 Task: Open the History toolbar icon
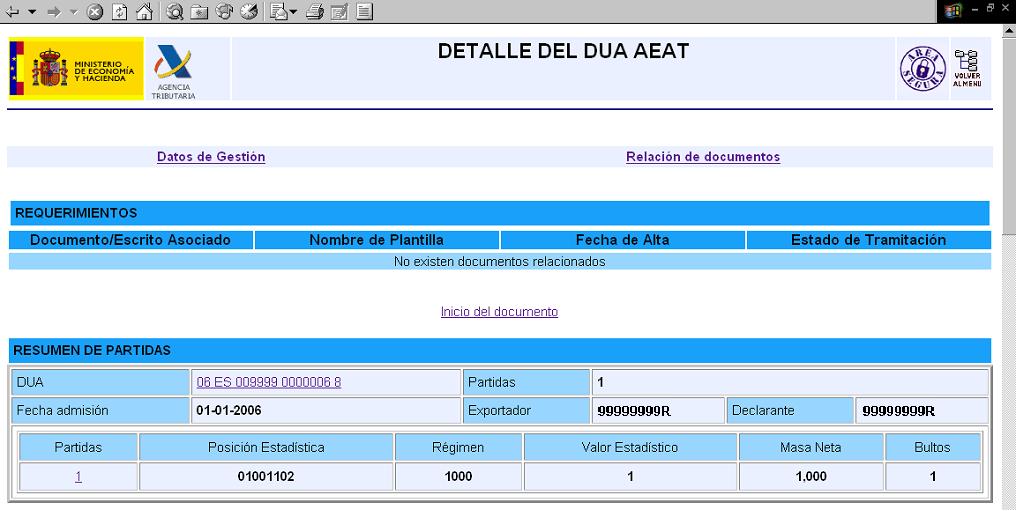tap(247, 12)
